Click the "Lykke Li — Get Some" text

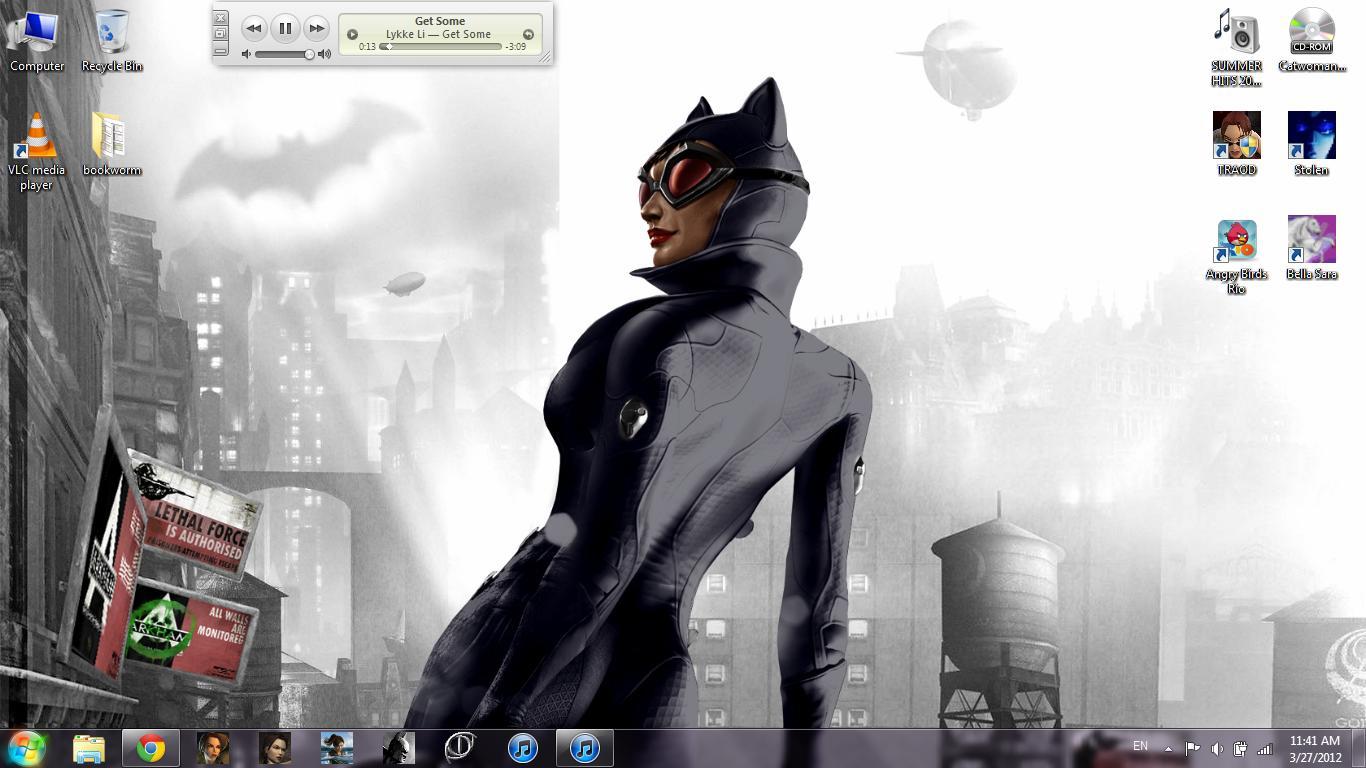(x=439, y=34)
